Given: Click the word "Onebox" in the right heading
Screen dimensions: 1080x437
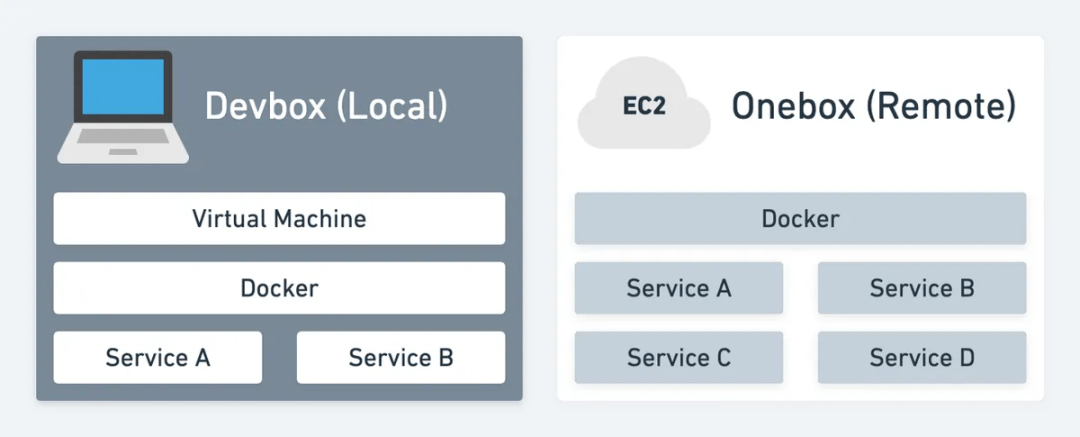Looking at the screenshot, I should point(790,105).
